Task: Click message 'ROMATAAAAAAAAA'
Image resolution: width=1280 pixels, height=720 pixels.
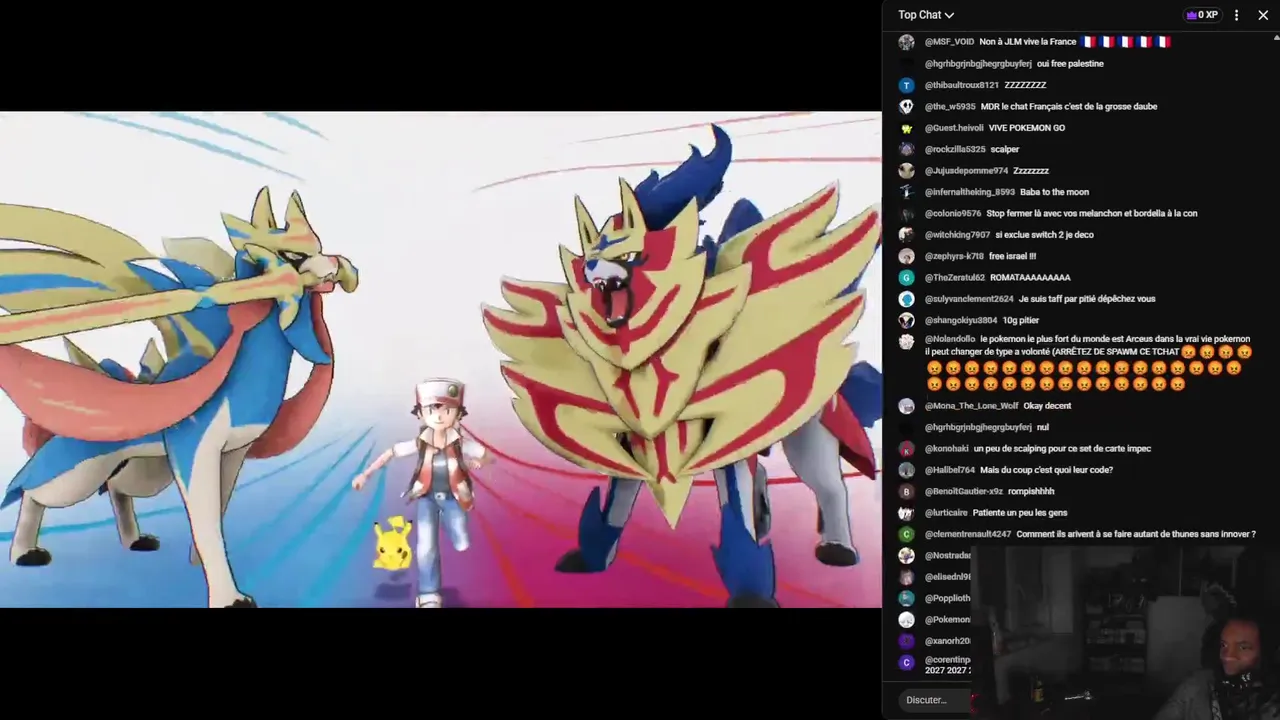Action: pyautogui.click(x=1030, y=277)
